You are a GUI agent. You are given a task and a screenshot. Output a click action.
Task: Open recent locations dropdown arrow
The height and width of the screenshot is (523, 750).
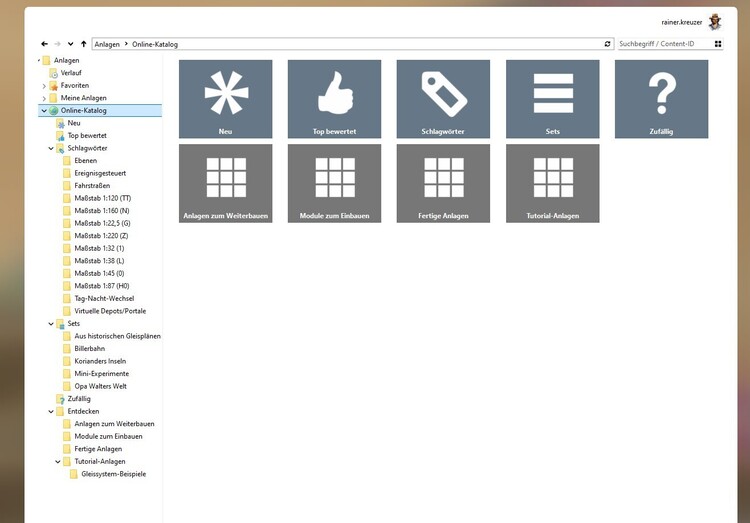[70, 44]
